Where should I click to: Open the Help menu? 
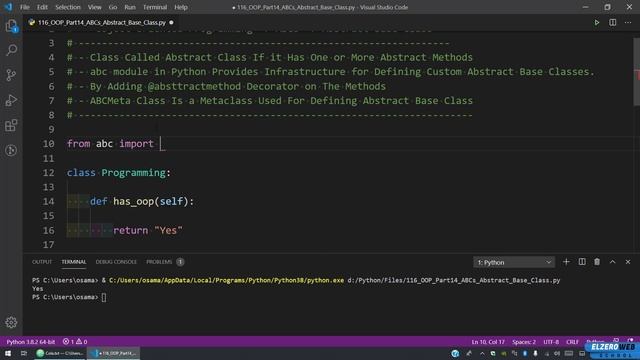point(181,7)
